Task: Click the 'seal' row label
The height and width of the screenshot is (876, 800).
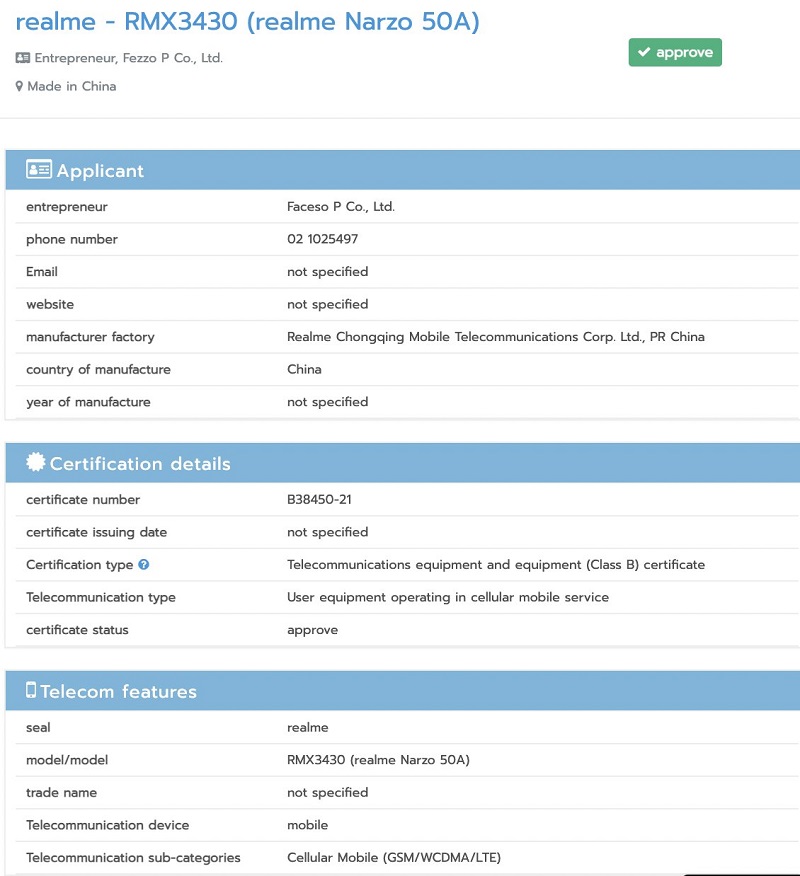Action: (38, 727)
